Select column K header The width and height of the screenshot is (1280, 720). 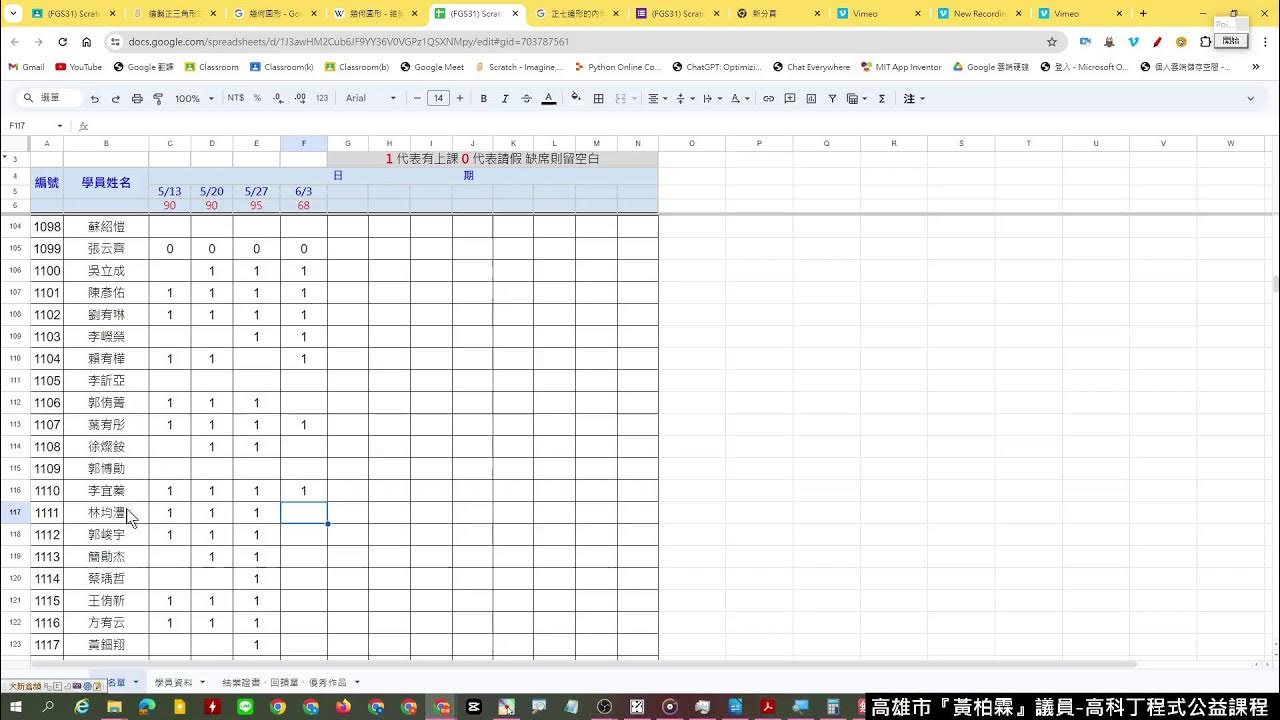(x=513, y=143)
